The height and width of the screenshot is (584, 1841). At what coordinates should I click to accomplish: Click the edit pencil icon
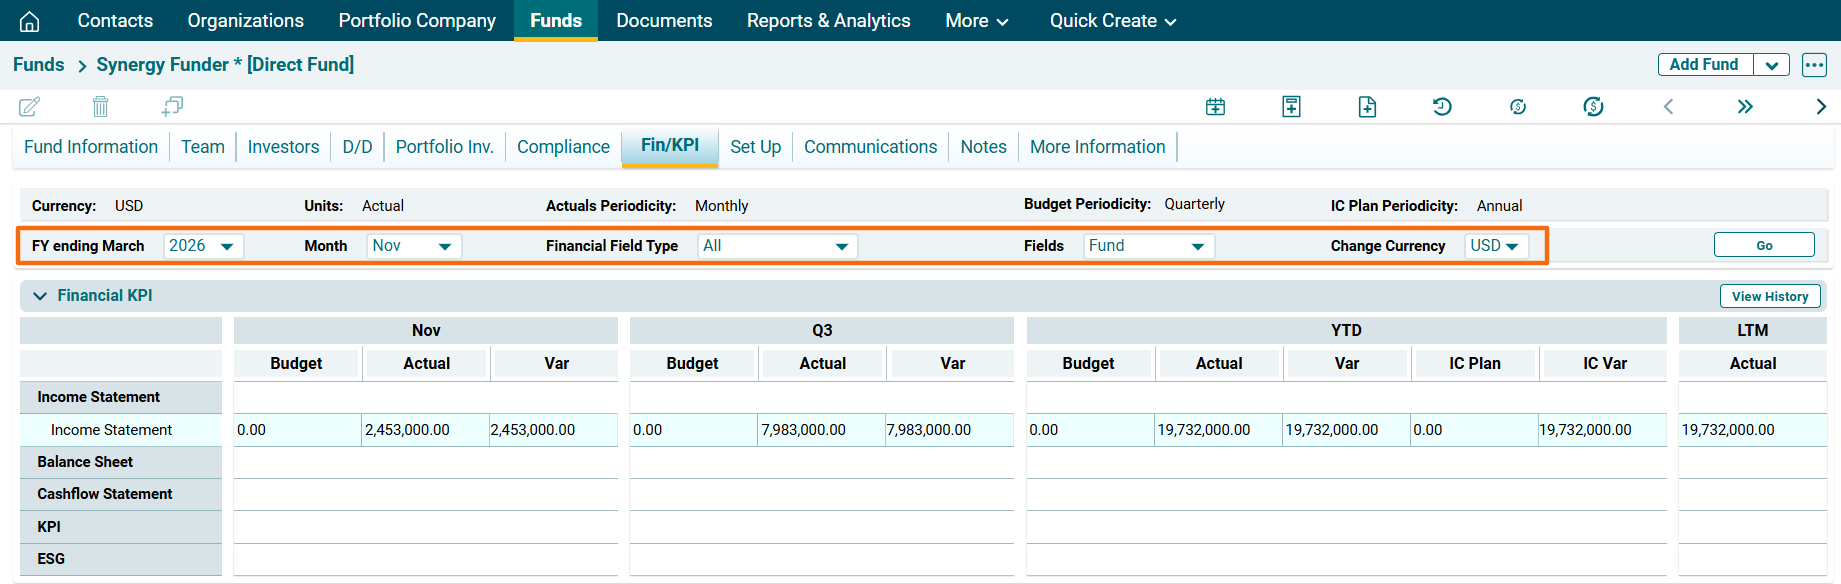(29, 106)
